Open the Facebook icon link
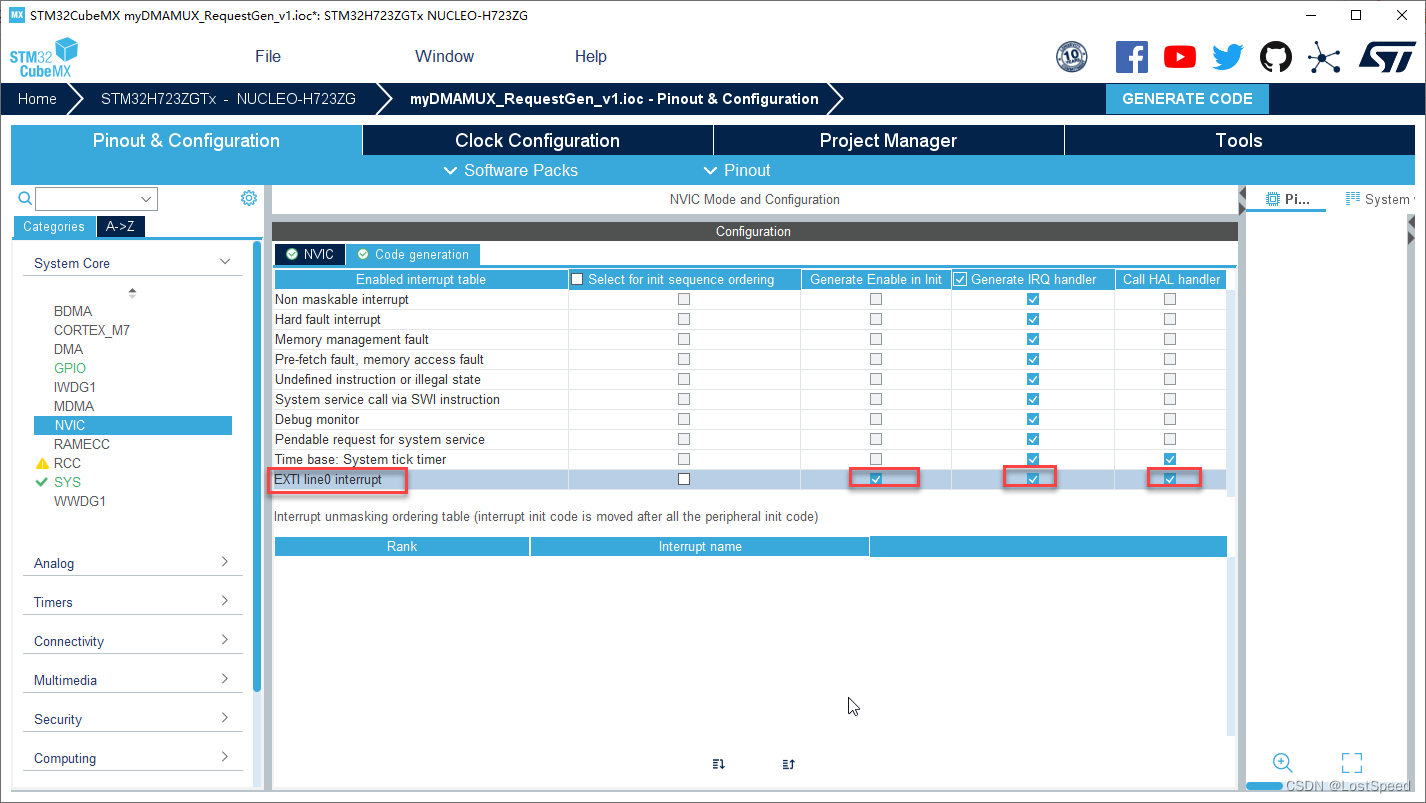Image resolution: width=1426 pixels, height=803 pixels. point(1131,57)
